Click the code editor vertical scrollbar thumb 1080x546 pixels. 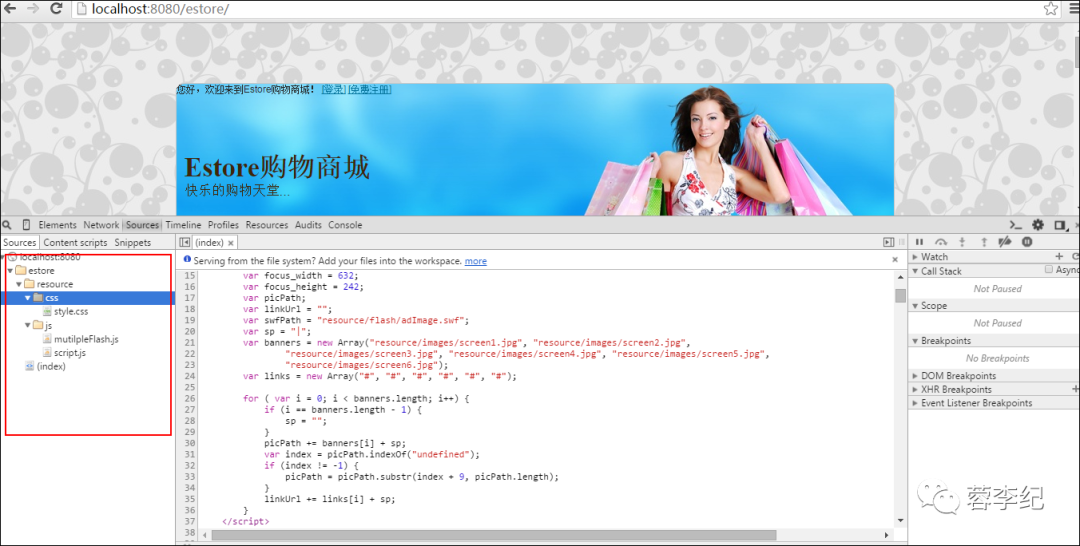tap(900, 295)
